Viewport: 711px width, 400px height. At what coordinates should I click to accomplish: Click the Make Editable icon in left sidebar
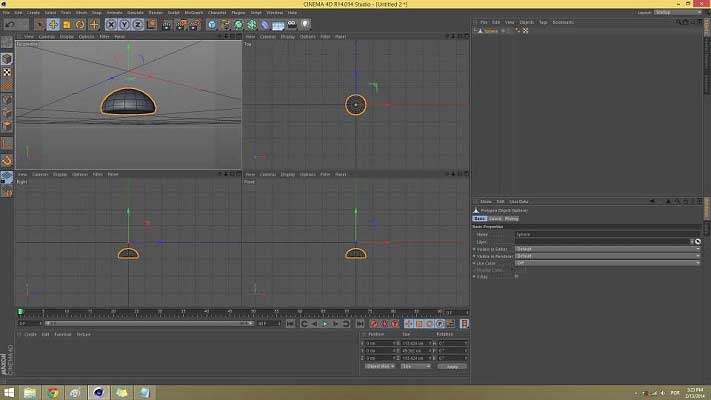tap(7, 44)
